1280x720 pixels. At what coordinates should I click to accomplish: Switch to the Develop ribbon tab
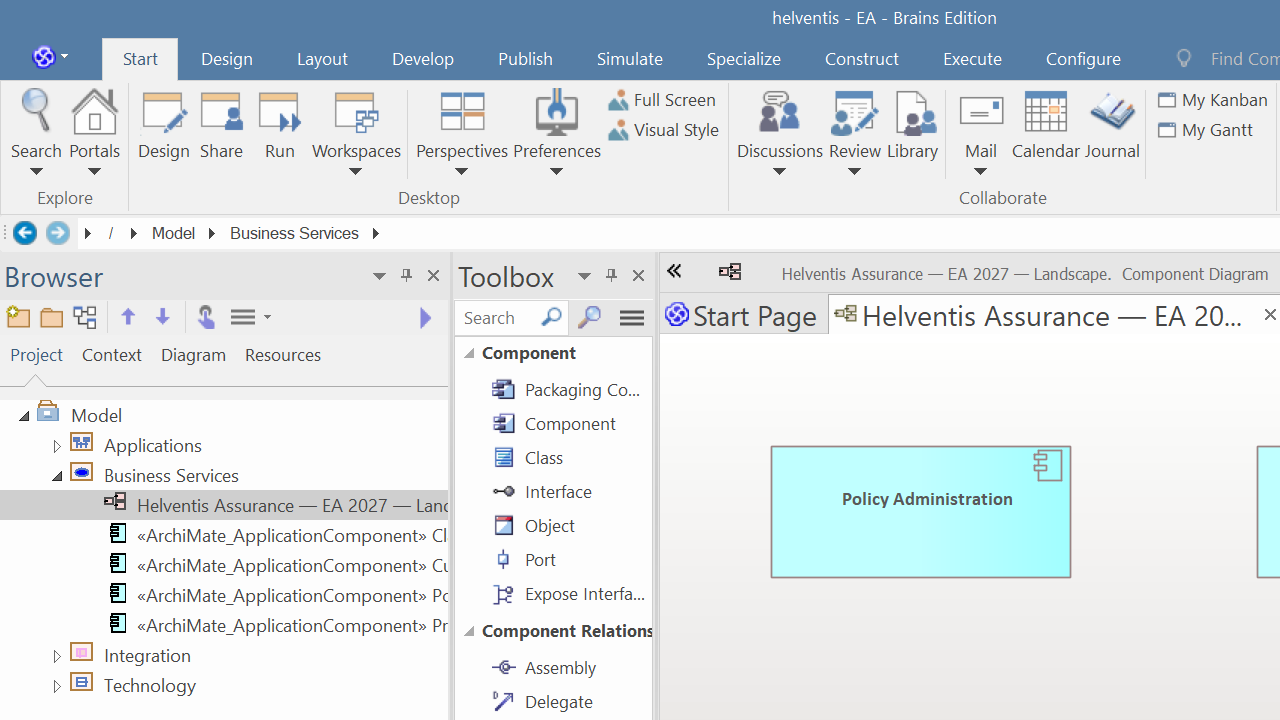point(423,59)
